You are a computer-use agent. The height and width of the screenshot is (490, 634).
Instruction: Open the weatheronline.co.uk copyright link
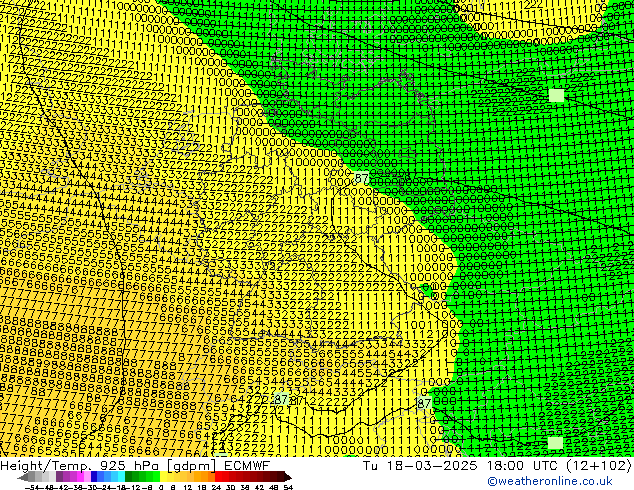click(x=550, y=481)
